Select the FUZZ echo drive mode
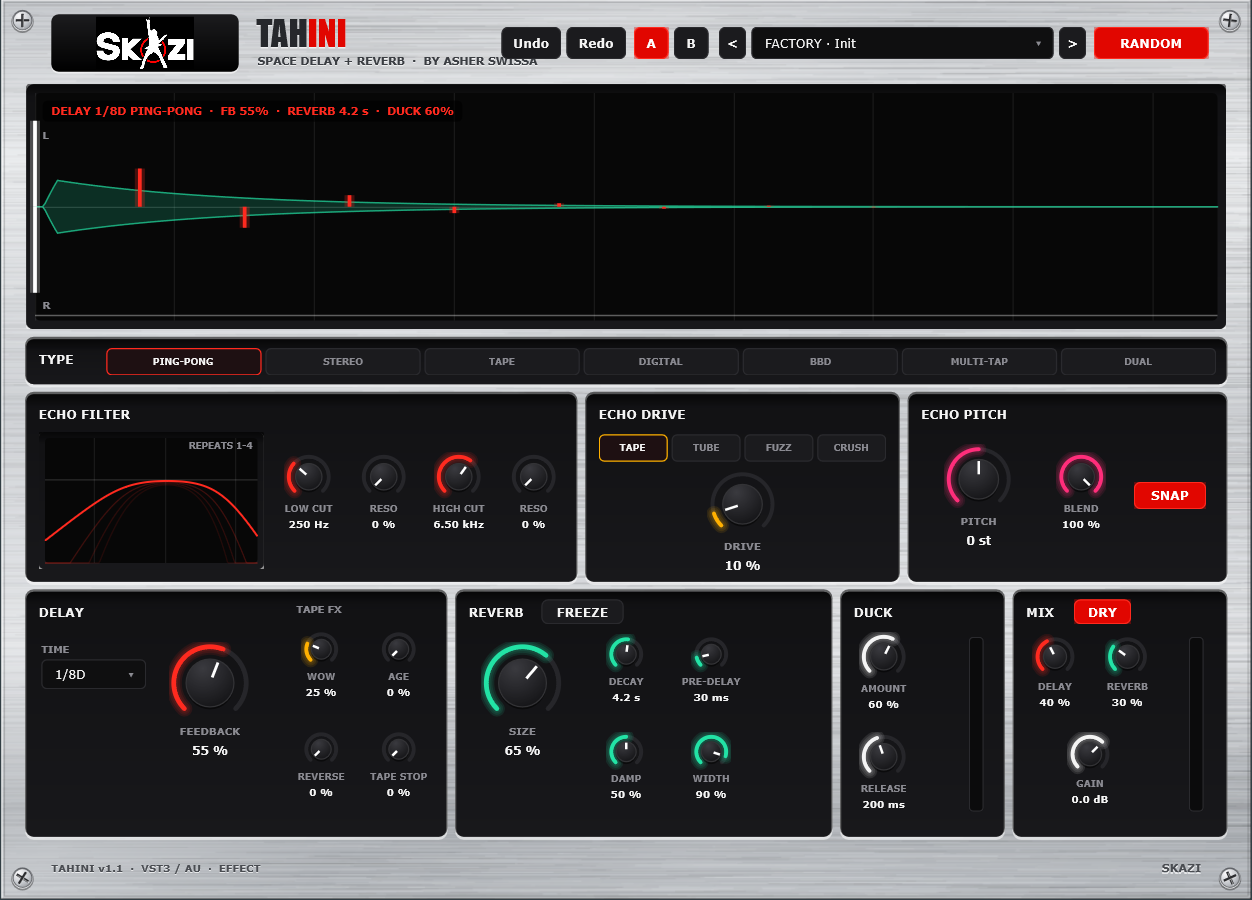Viewport: 1252px width, 900px height. tap(778, 447)
